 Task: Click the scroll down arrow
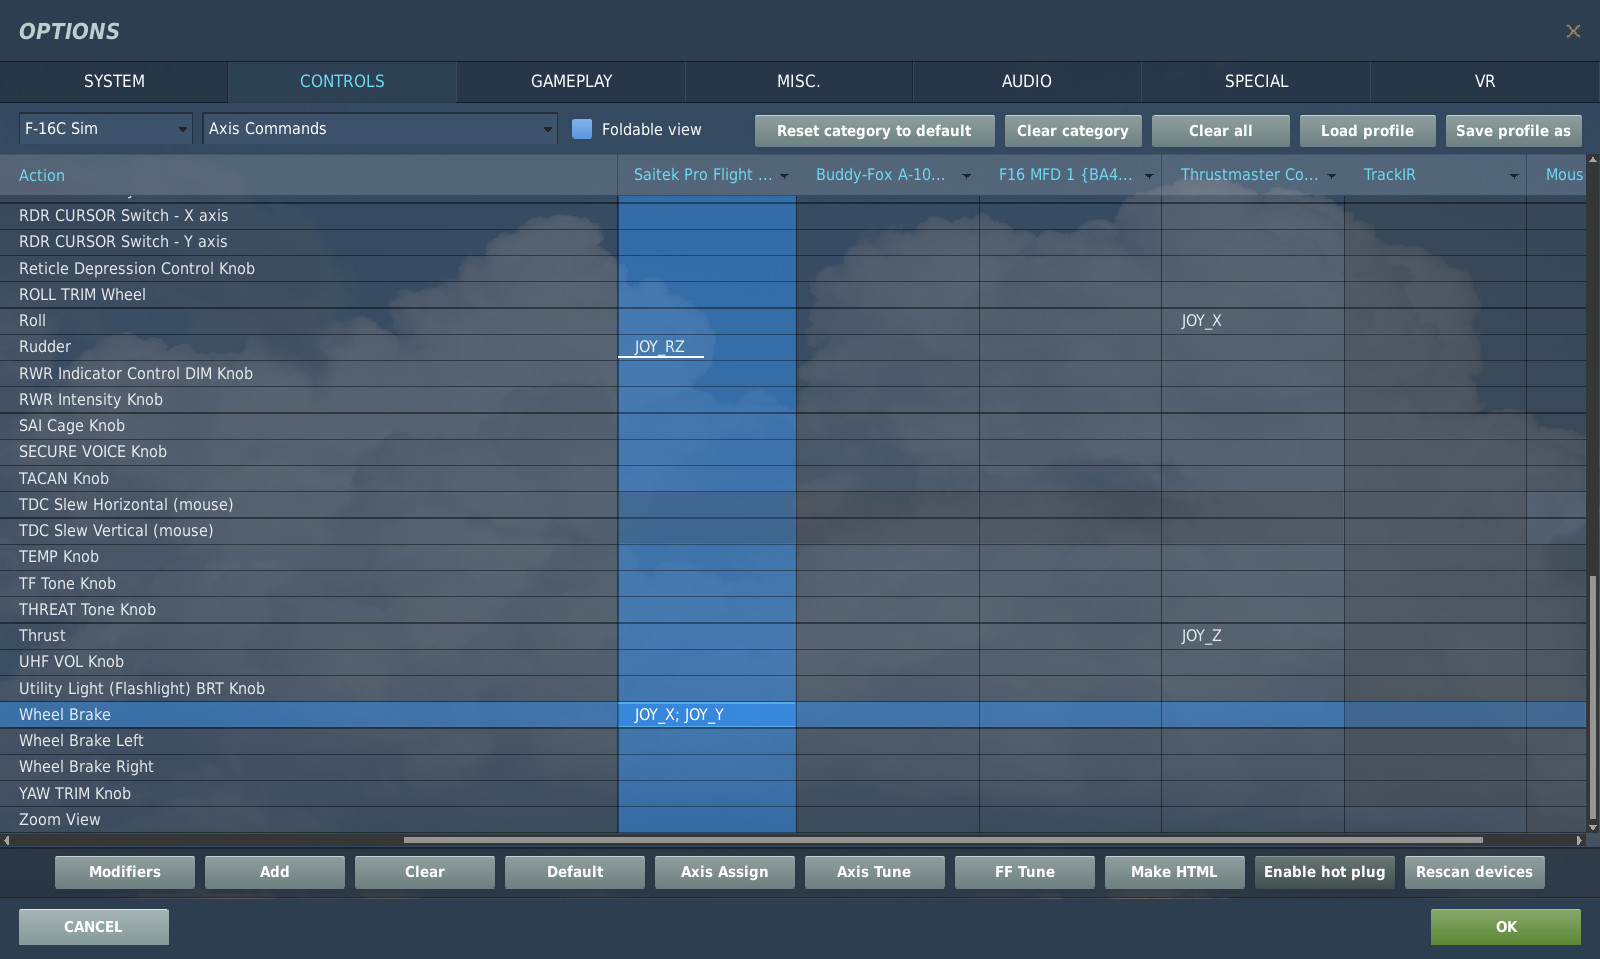click(x=1593, y=827)
